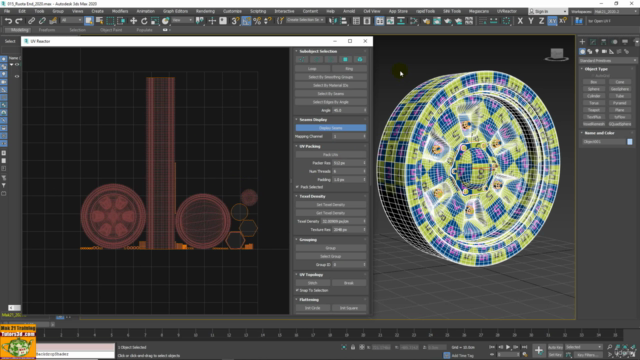
Task: Open the UVReactor menu
Action: pos(507,11)
